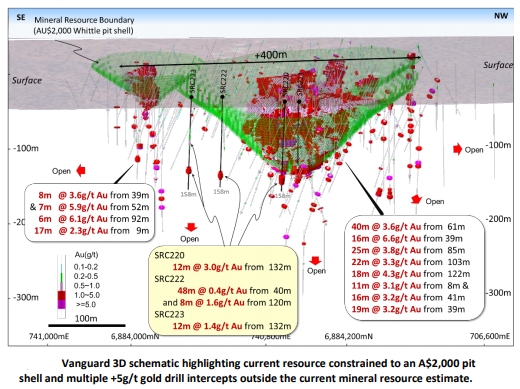Click the magenta >=5.0 legend swatch
This screenshot has width=520, height=389.
click(61, 304)
